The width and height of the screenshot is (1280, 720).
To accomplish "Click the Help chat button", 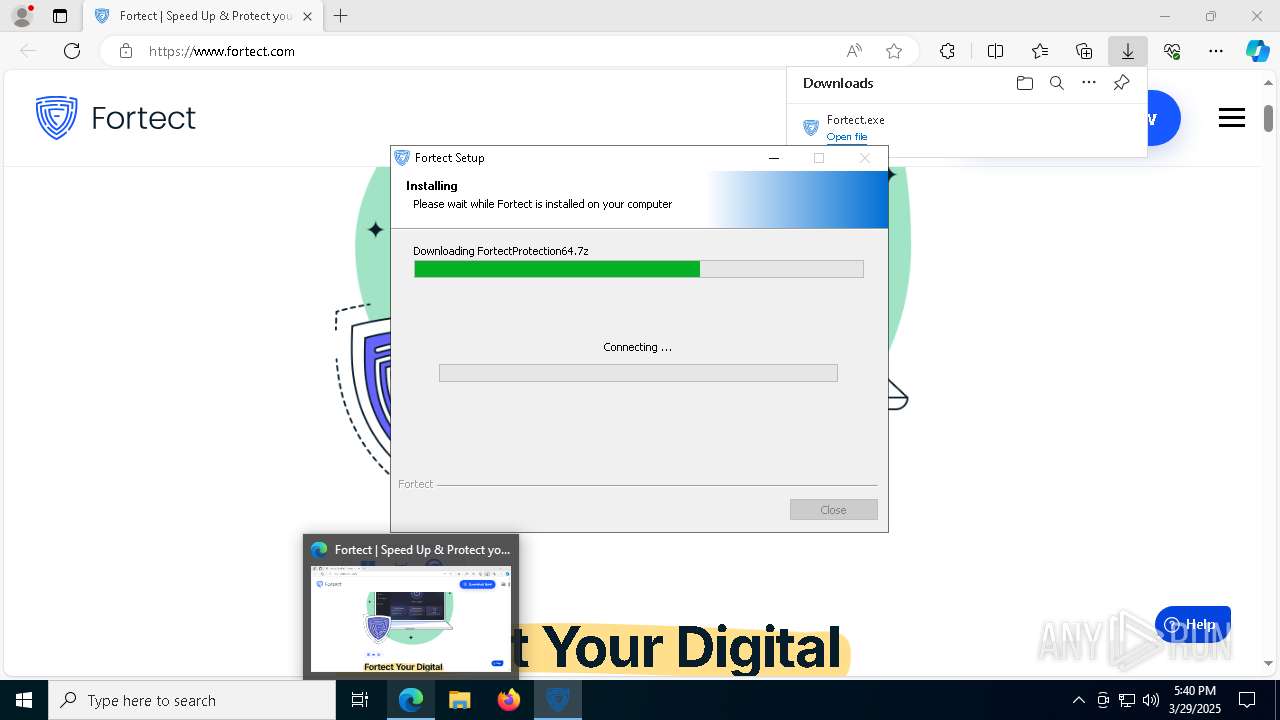I will 1193,624.
